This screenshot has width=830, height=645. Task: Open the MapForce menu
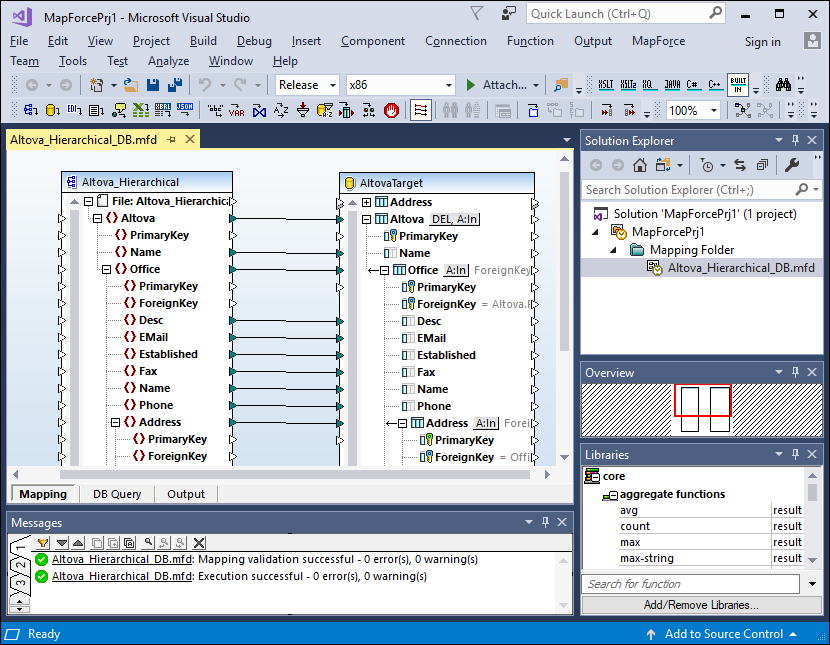click(657, 41)
